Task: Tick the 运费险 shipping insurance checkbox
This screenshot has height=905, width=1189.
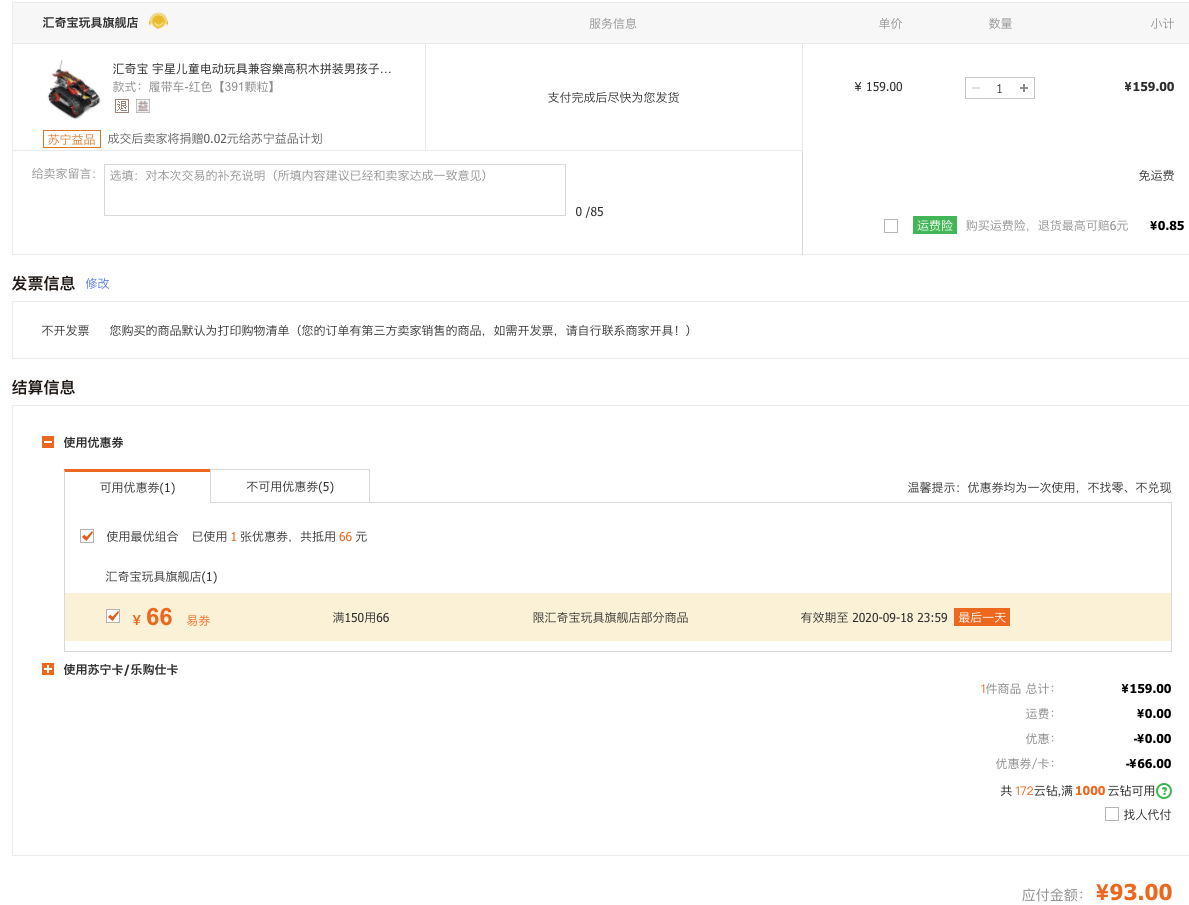Action: click(x=891, y=225)
